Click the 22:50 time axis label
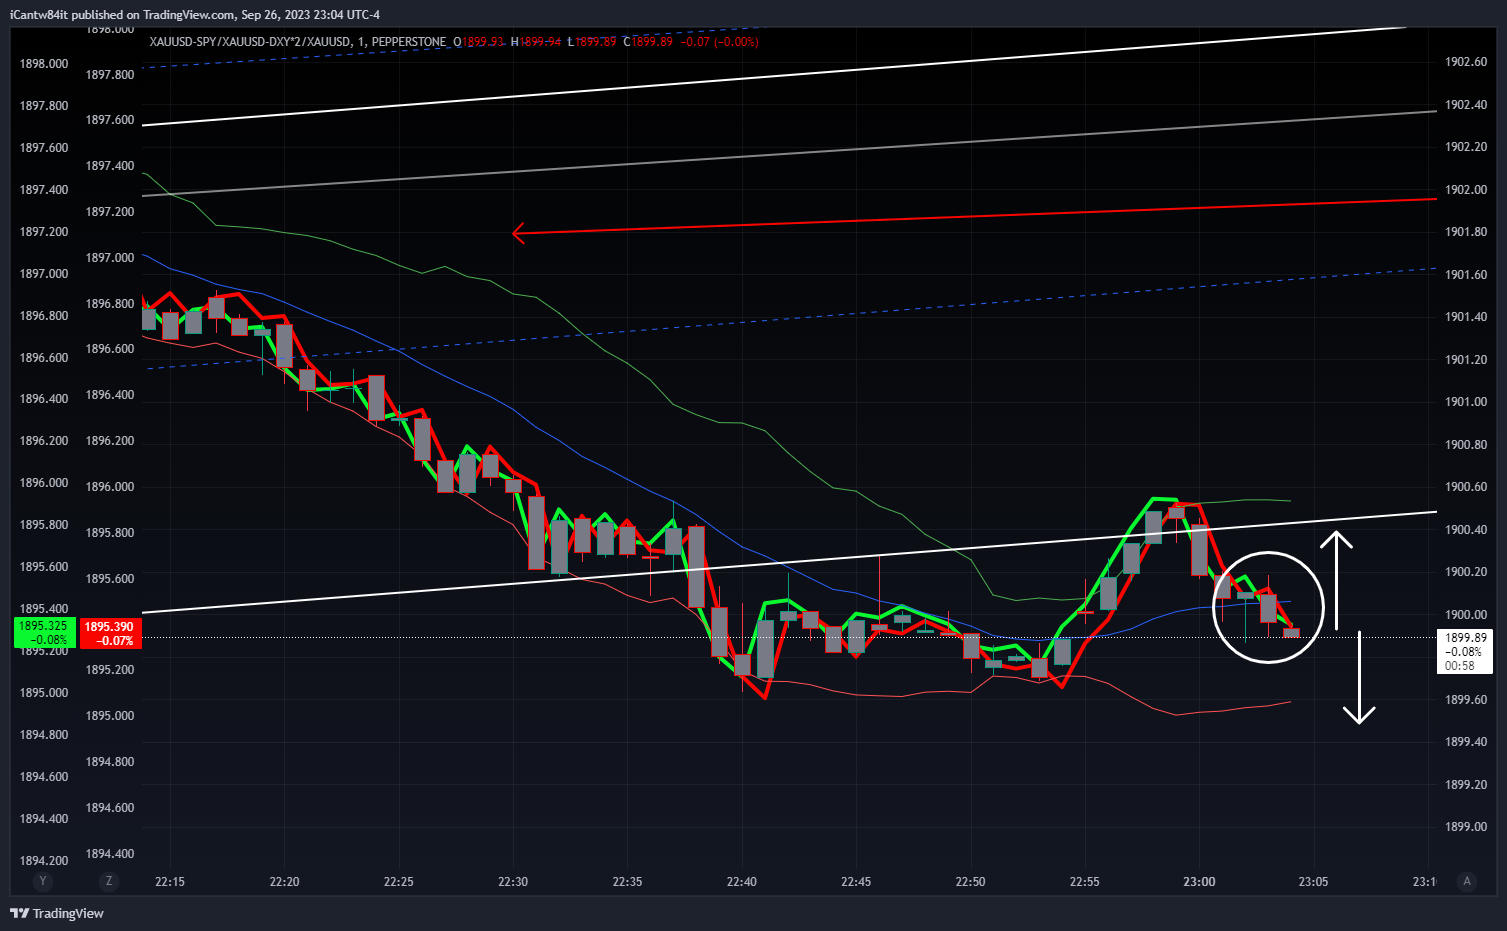1507x931 pixels. coord(970,882)
